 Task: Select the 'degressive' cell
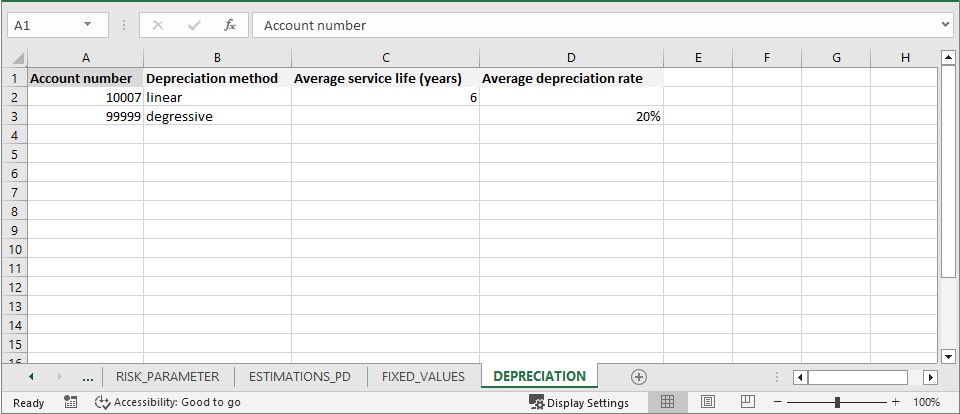pos(217,116)
